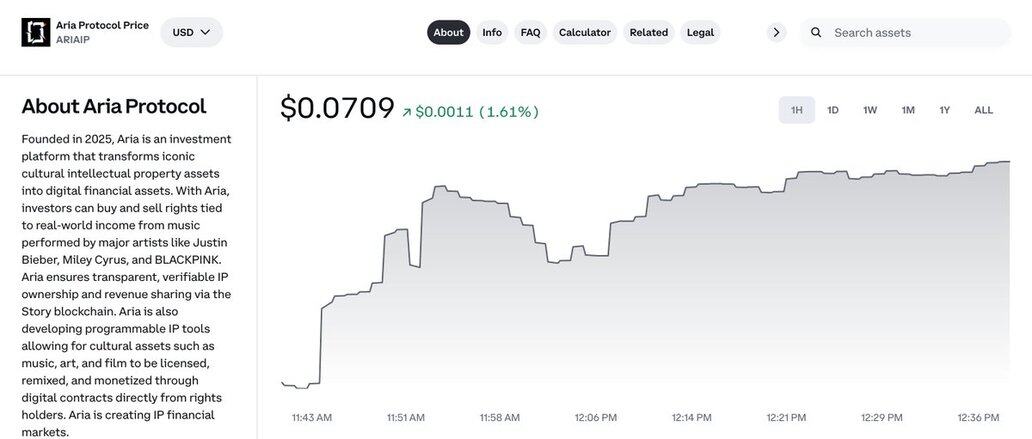Click the green price-change arrow icon

(407, 112)
